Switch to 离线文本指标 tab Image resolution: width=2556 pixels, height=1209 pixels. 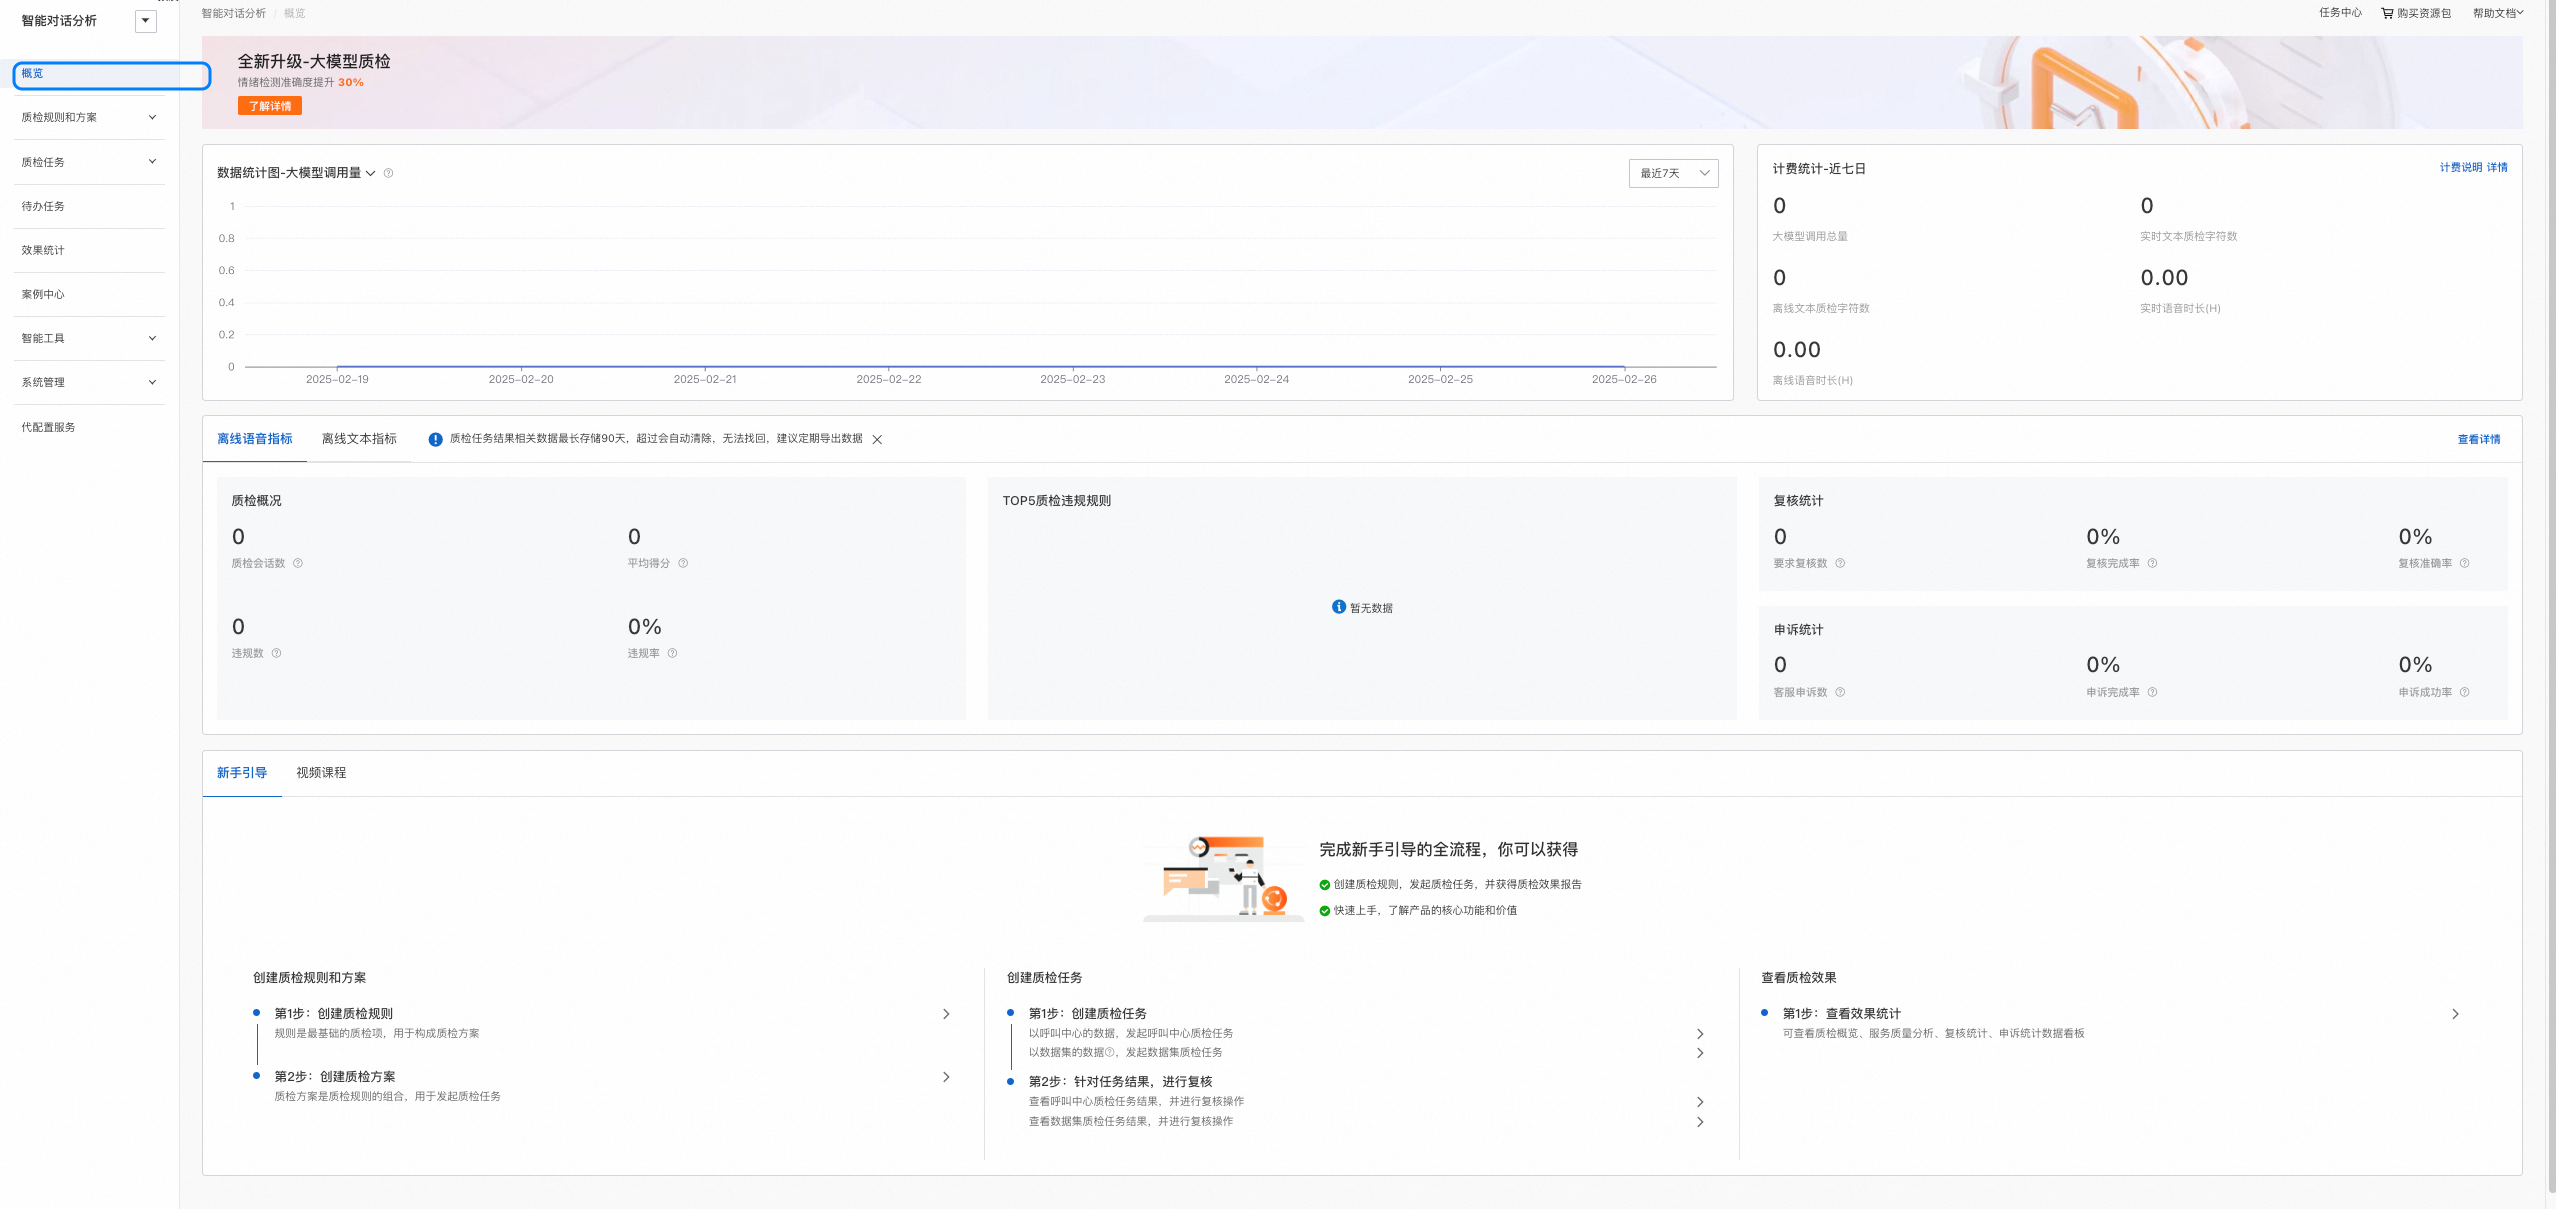click(x=359, y=439)
